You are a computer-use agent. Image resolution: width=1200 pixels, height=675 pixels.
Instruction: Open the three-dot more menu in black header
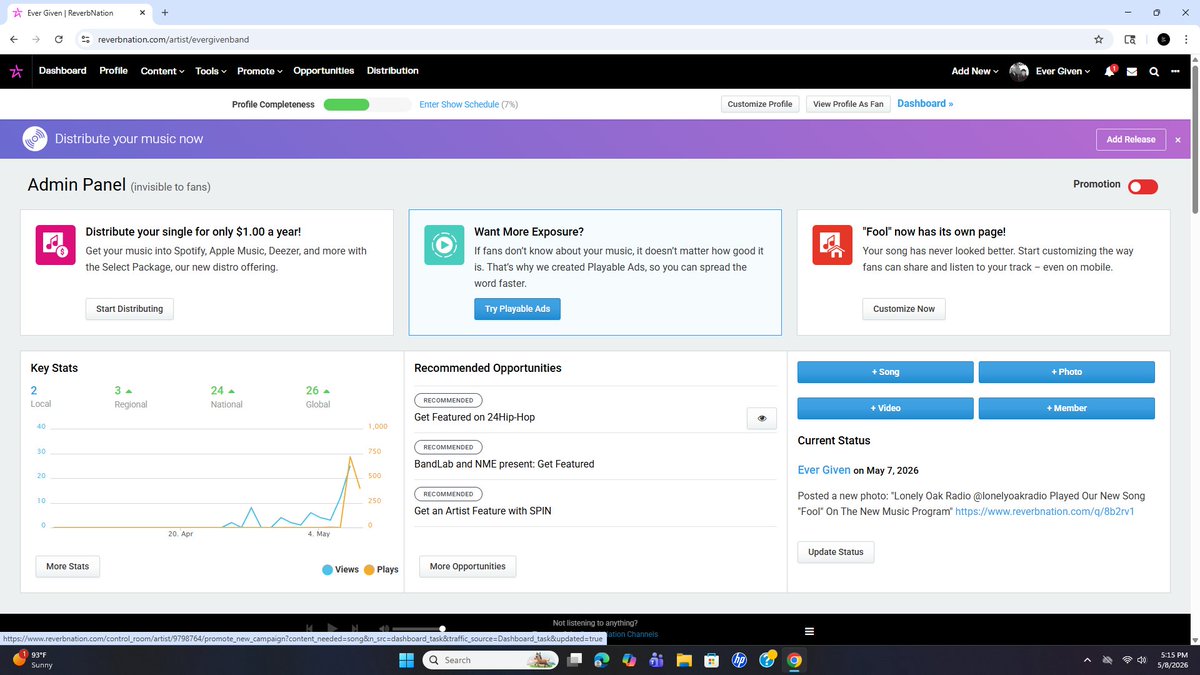click(1175, 72)
